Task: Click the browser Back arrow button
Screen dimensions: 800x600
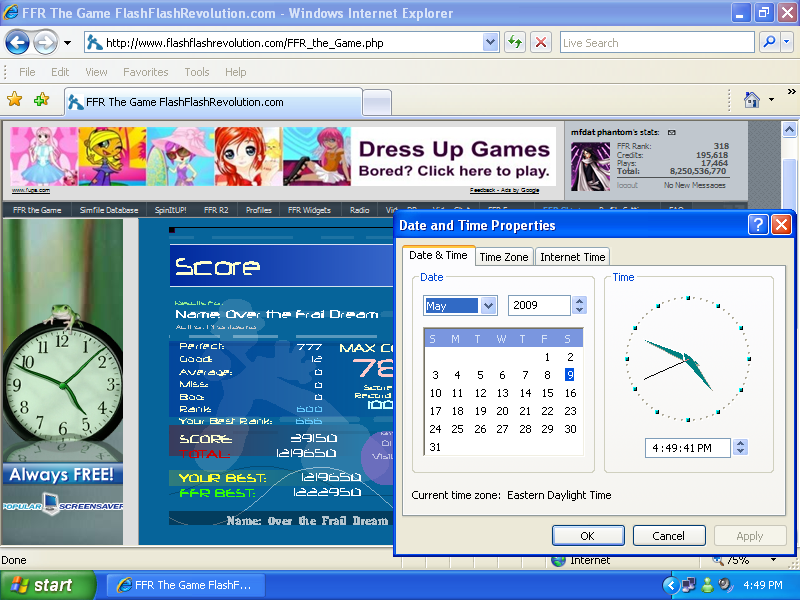Action: click(18, 42)
